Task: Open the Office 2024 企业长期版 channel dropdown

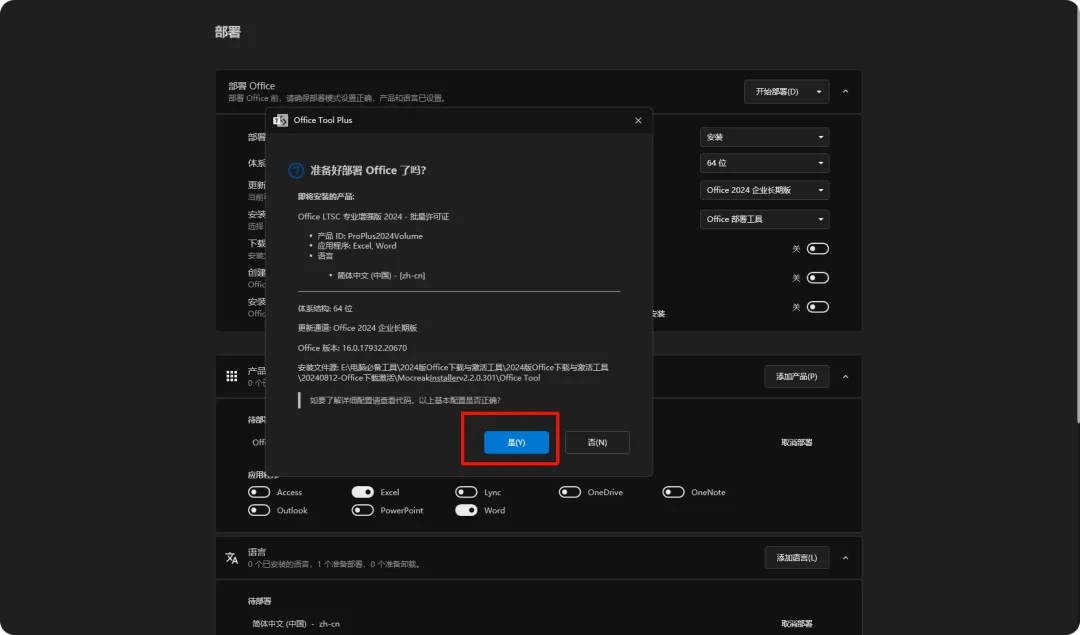Action: pos(765,190)
